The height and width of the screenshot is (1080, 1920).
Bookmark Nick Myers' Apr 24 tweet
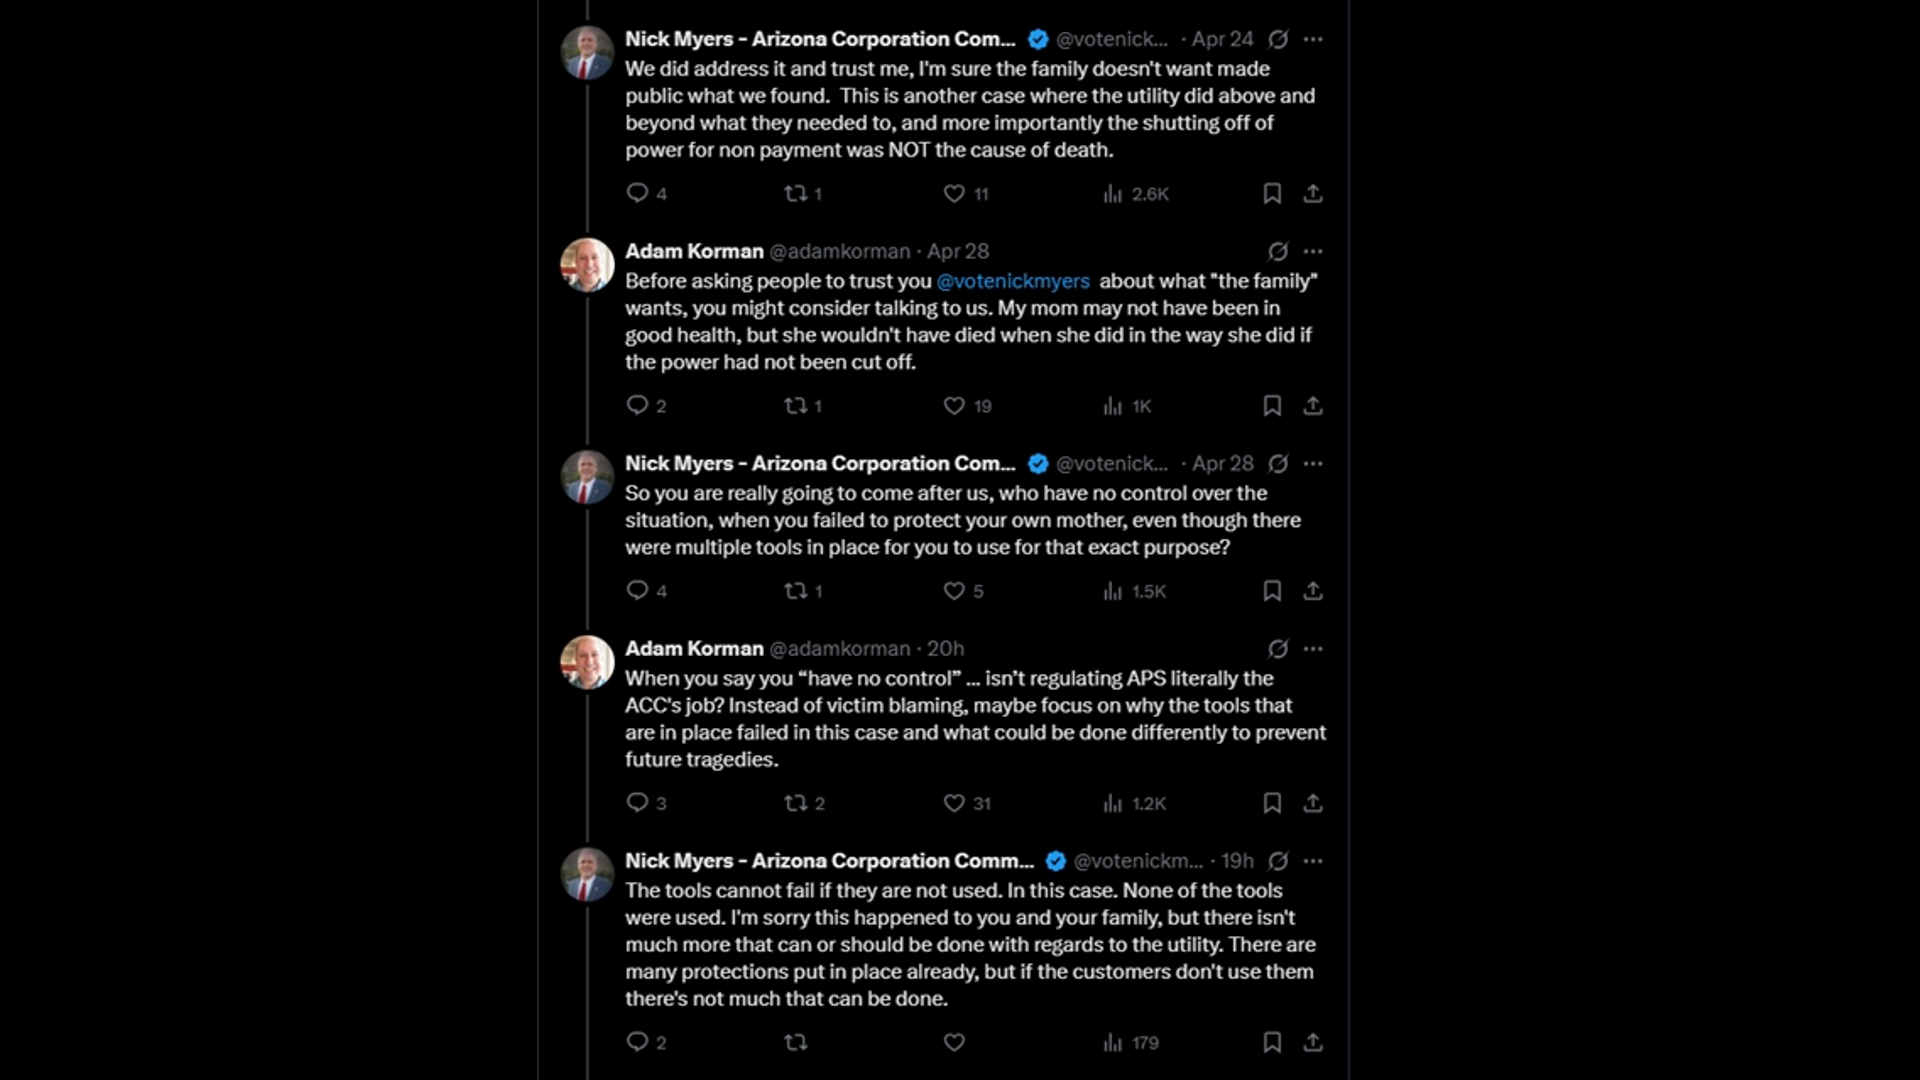coord(1272,193)
